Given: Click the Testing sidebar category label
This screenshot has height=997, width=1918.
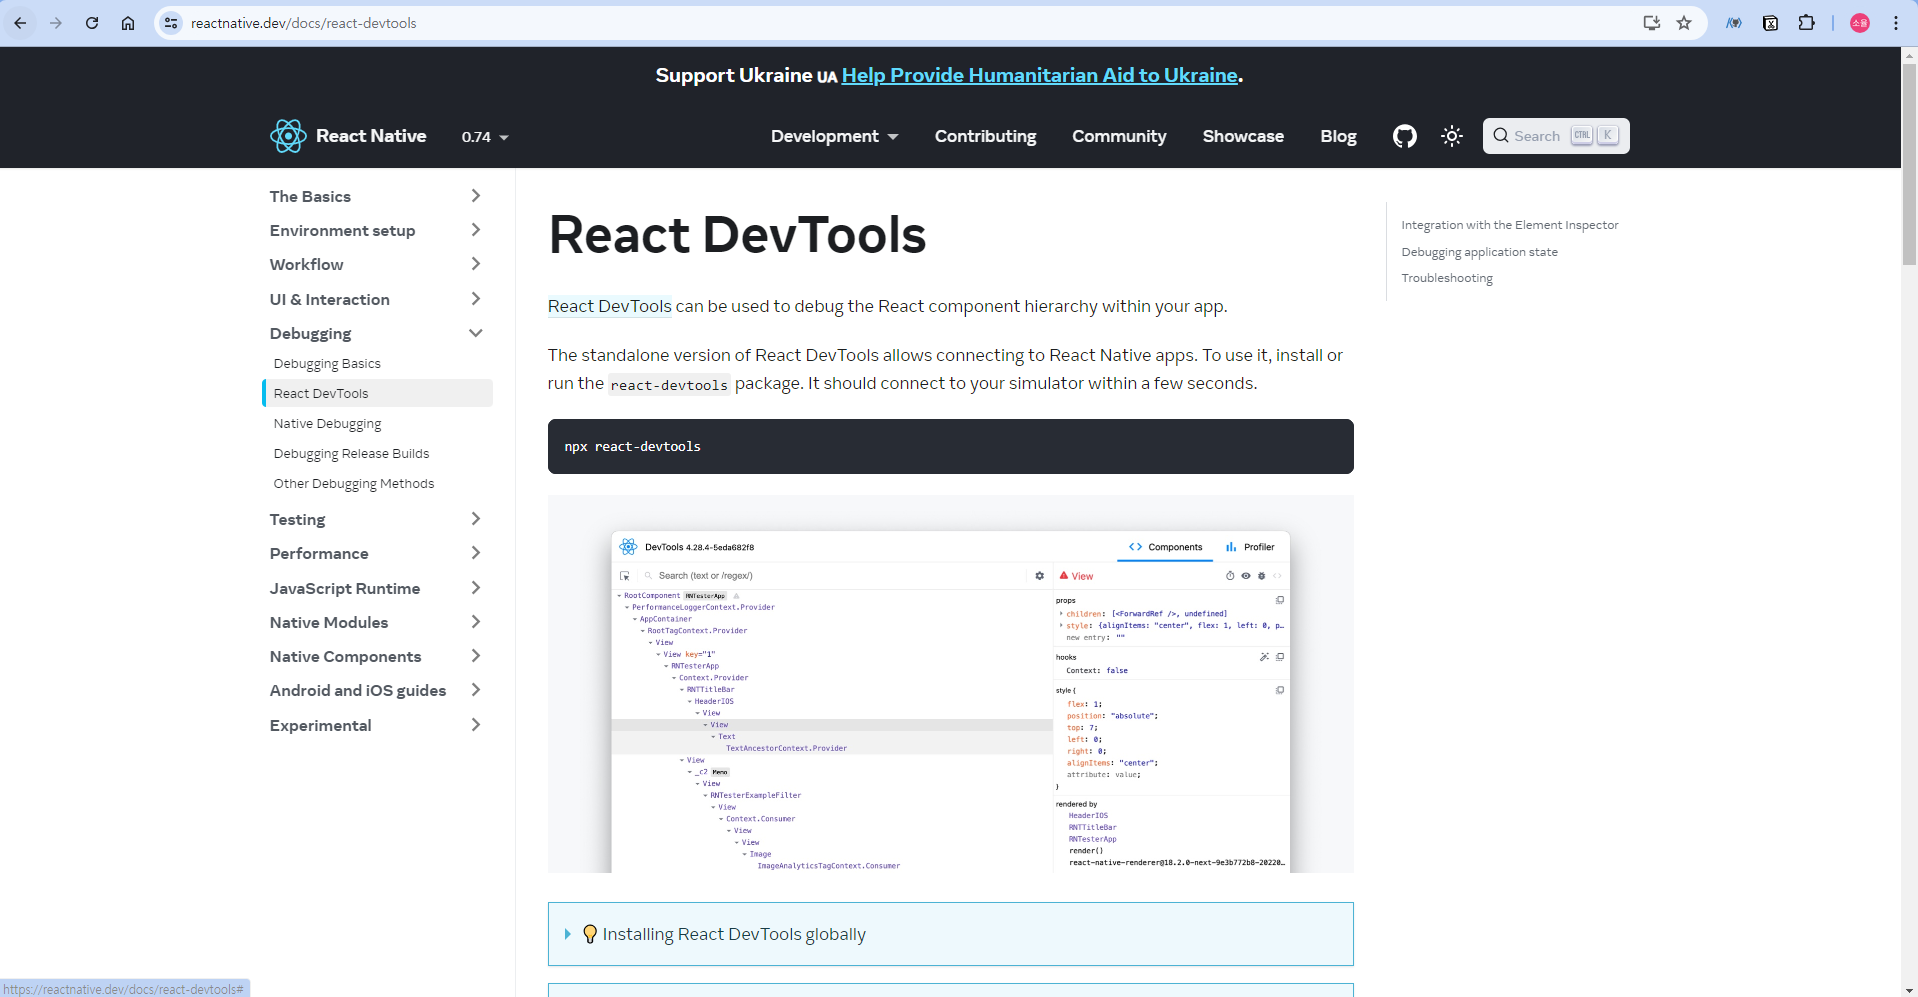Looking at the screenshot, I should (297, 519).
